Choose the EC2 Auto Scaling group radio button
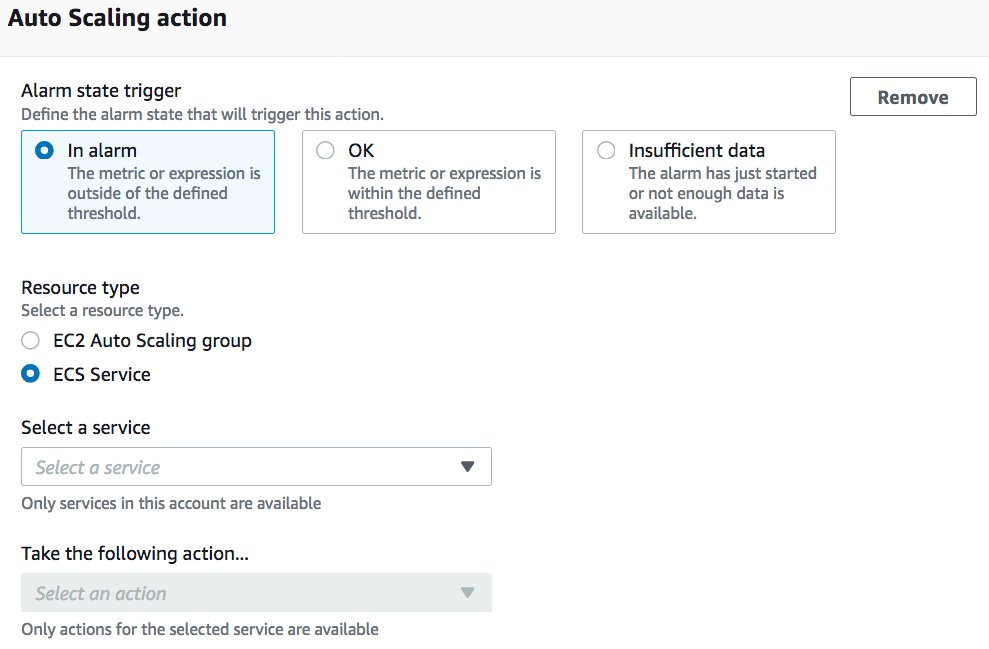The height and width of the screenshot is (649, 989). click(x=30, y=341)
